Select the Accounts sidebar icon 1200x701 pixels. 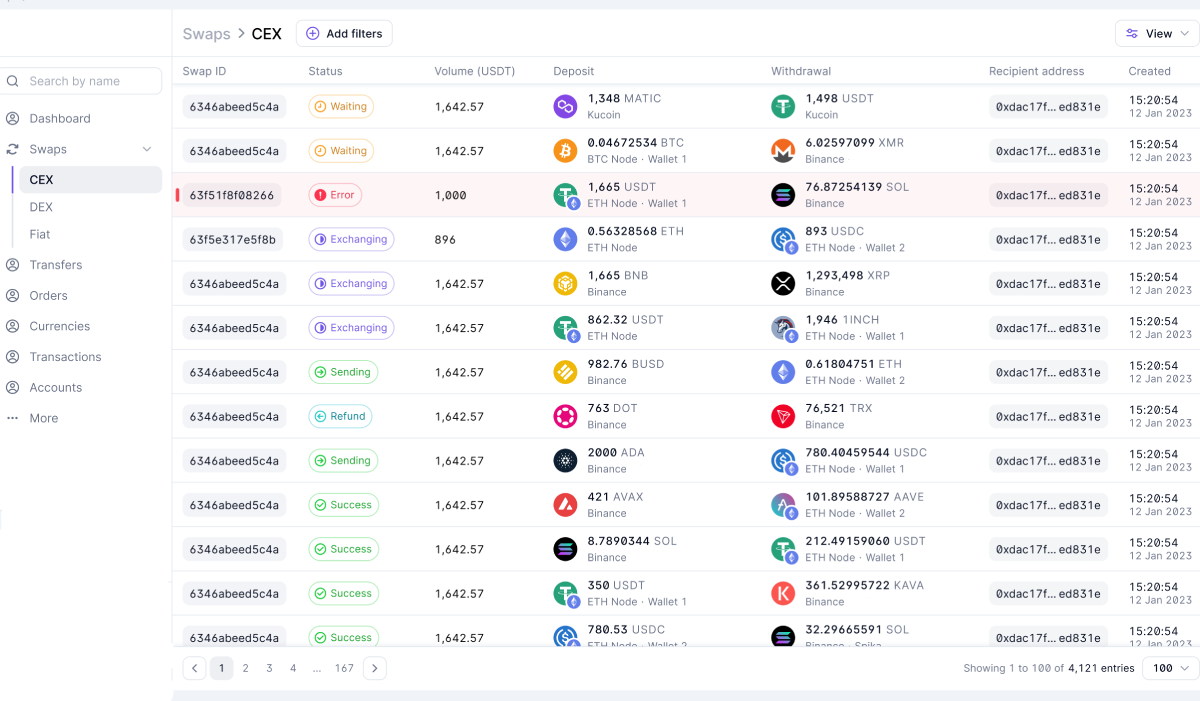coord(13,387)
